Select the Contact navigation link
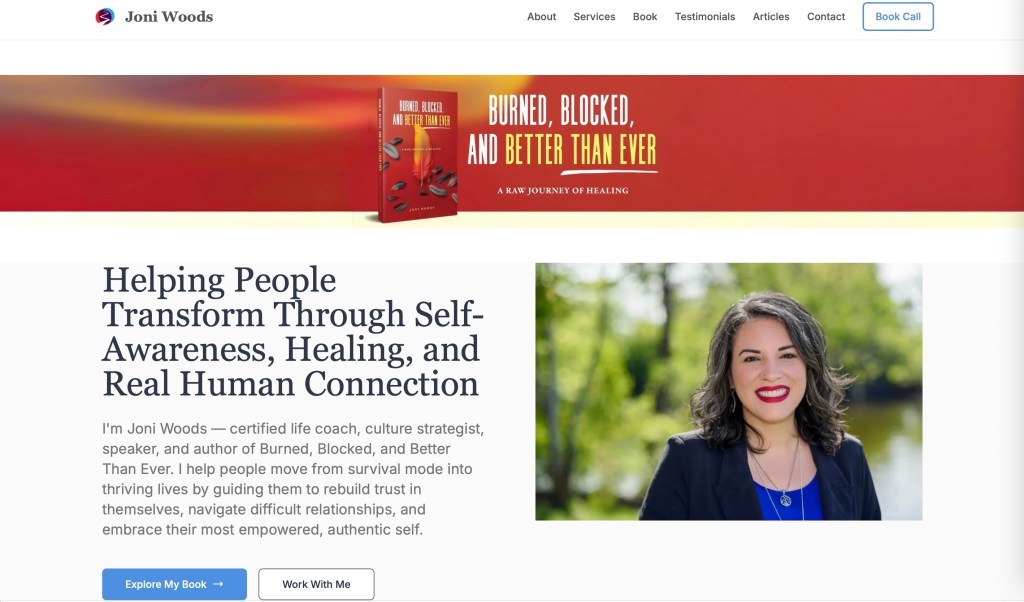The width and height of the screenshot is (1024, 602). coord(825,16)
